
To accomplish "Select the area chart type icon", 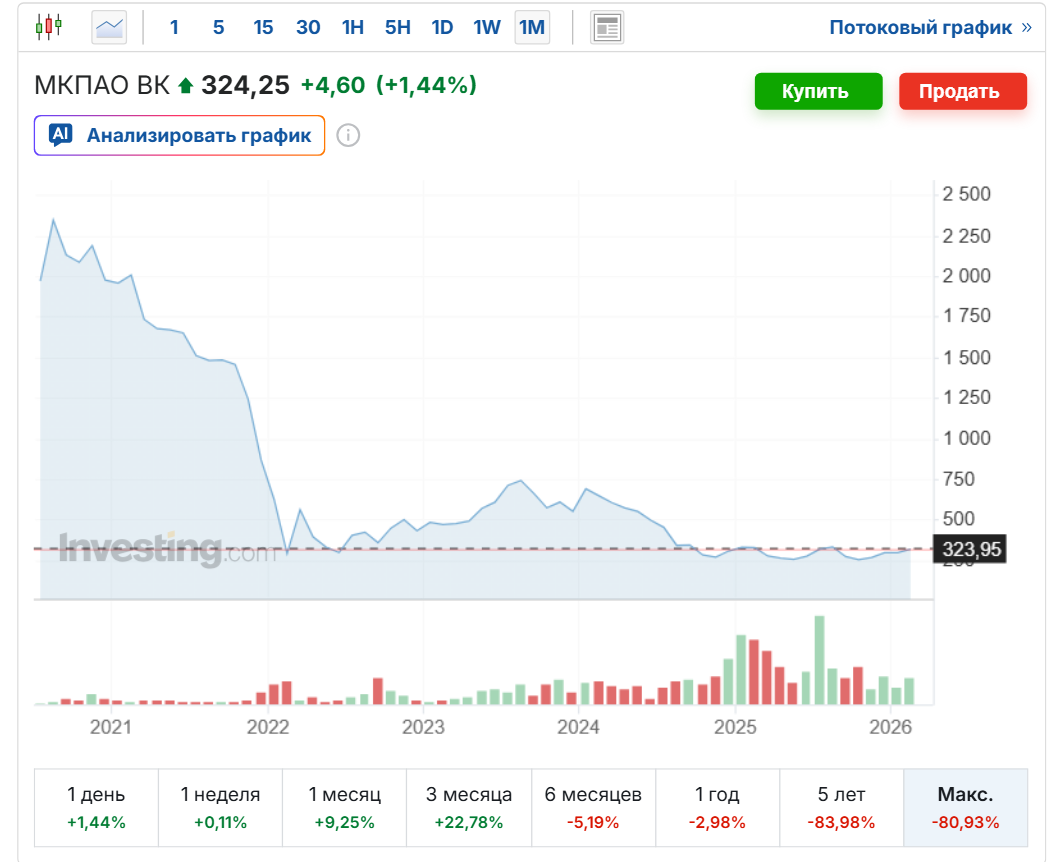I will 109,27.
